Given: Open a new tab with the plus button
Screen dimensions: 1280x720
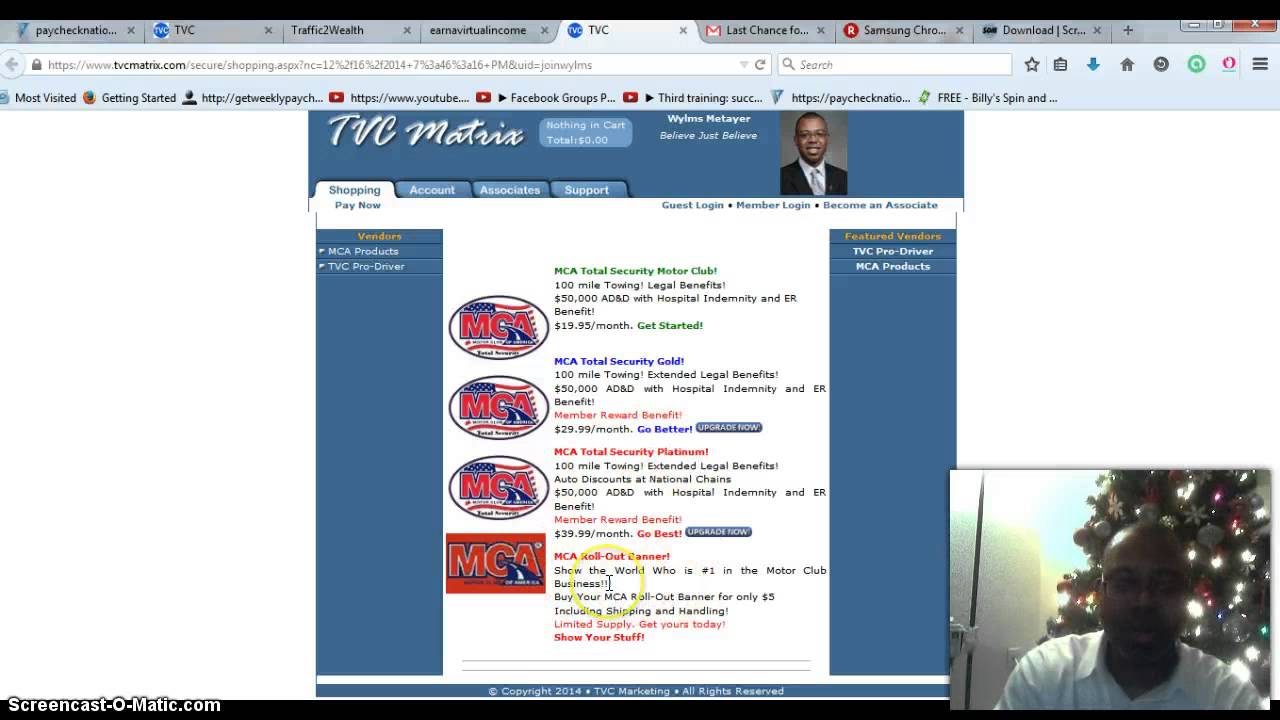Looking at the screenshot, I should 1128,30.
